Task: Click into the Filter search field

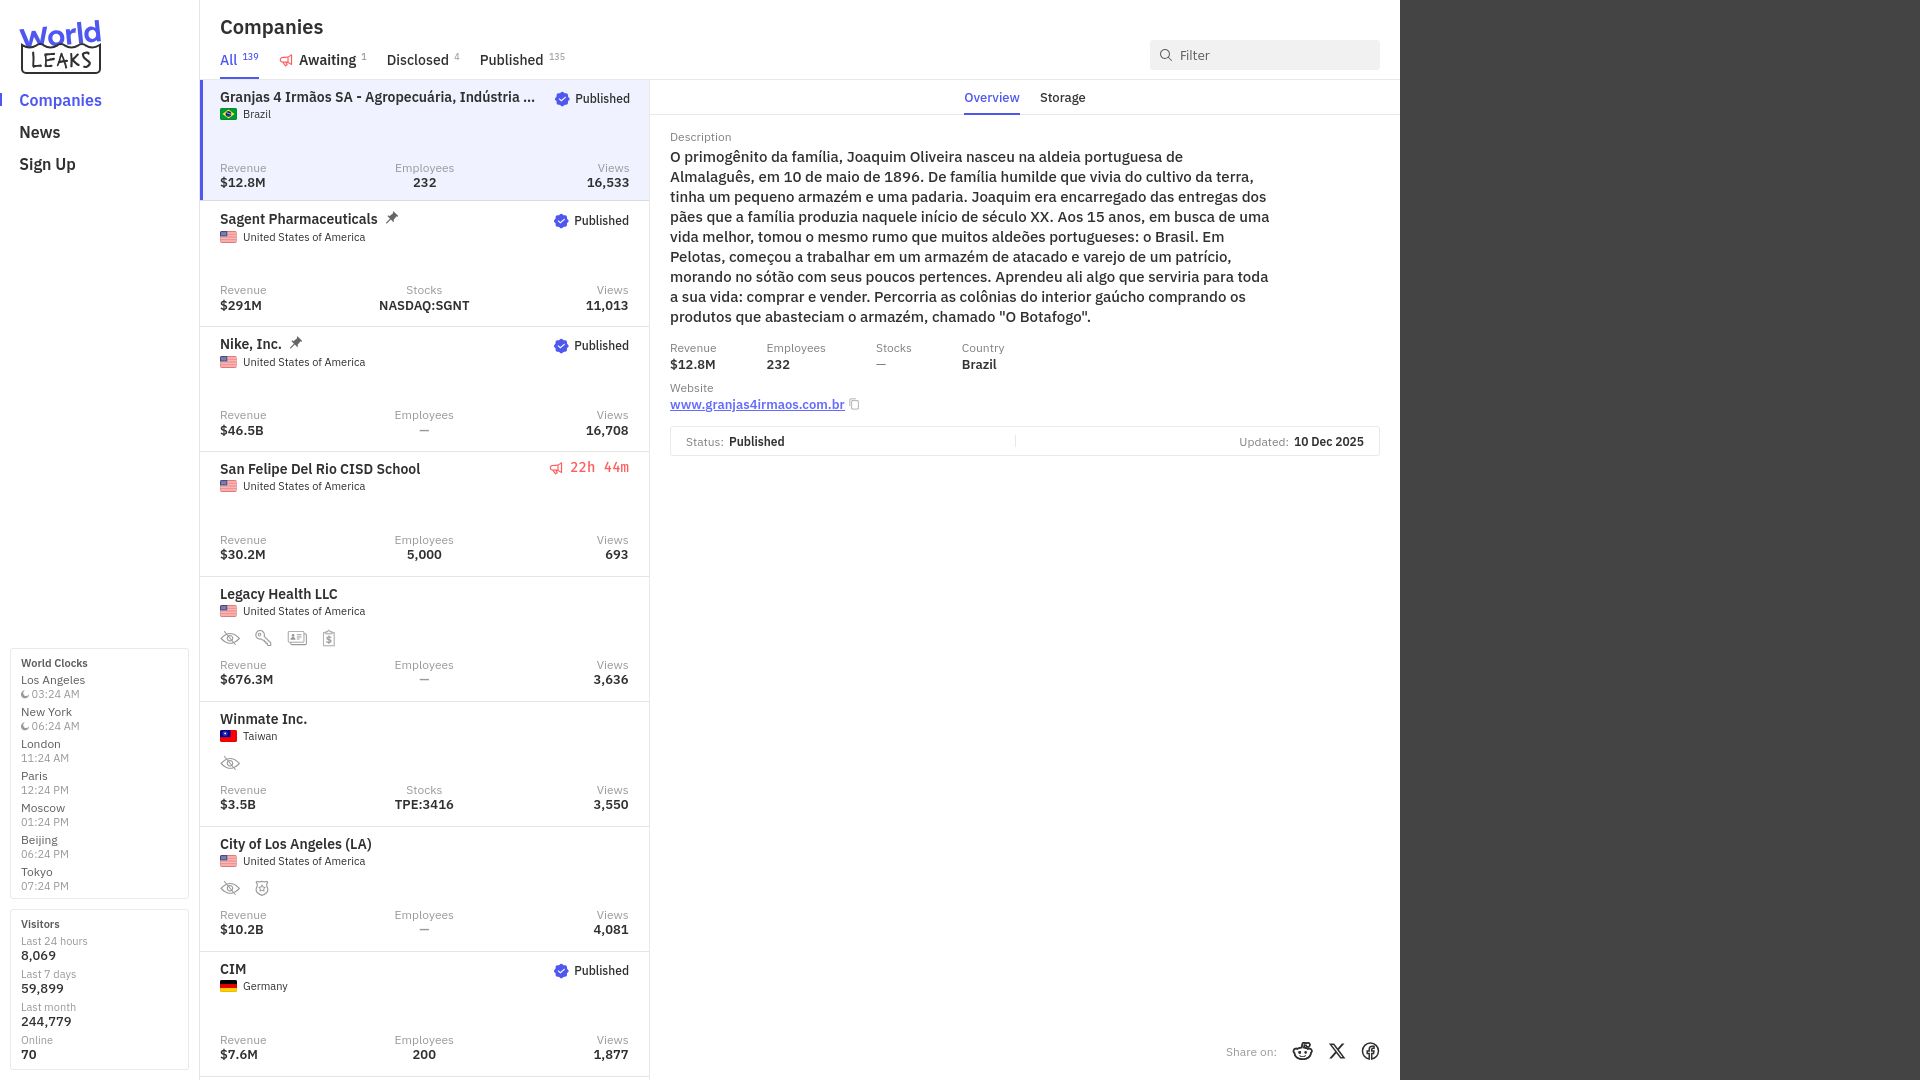Action: [x=1264, y=55]
